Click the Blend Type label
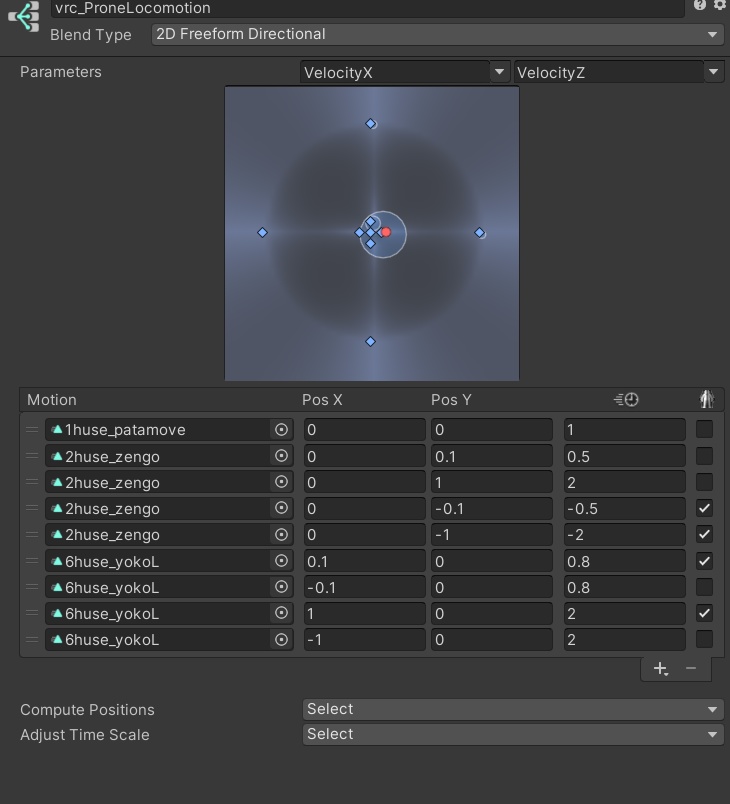 click(x=91, y=35)
